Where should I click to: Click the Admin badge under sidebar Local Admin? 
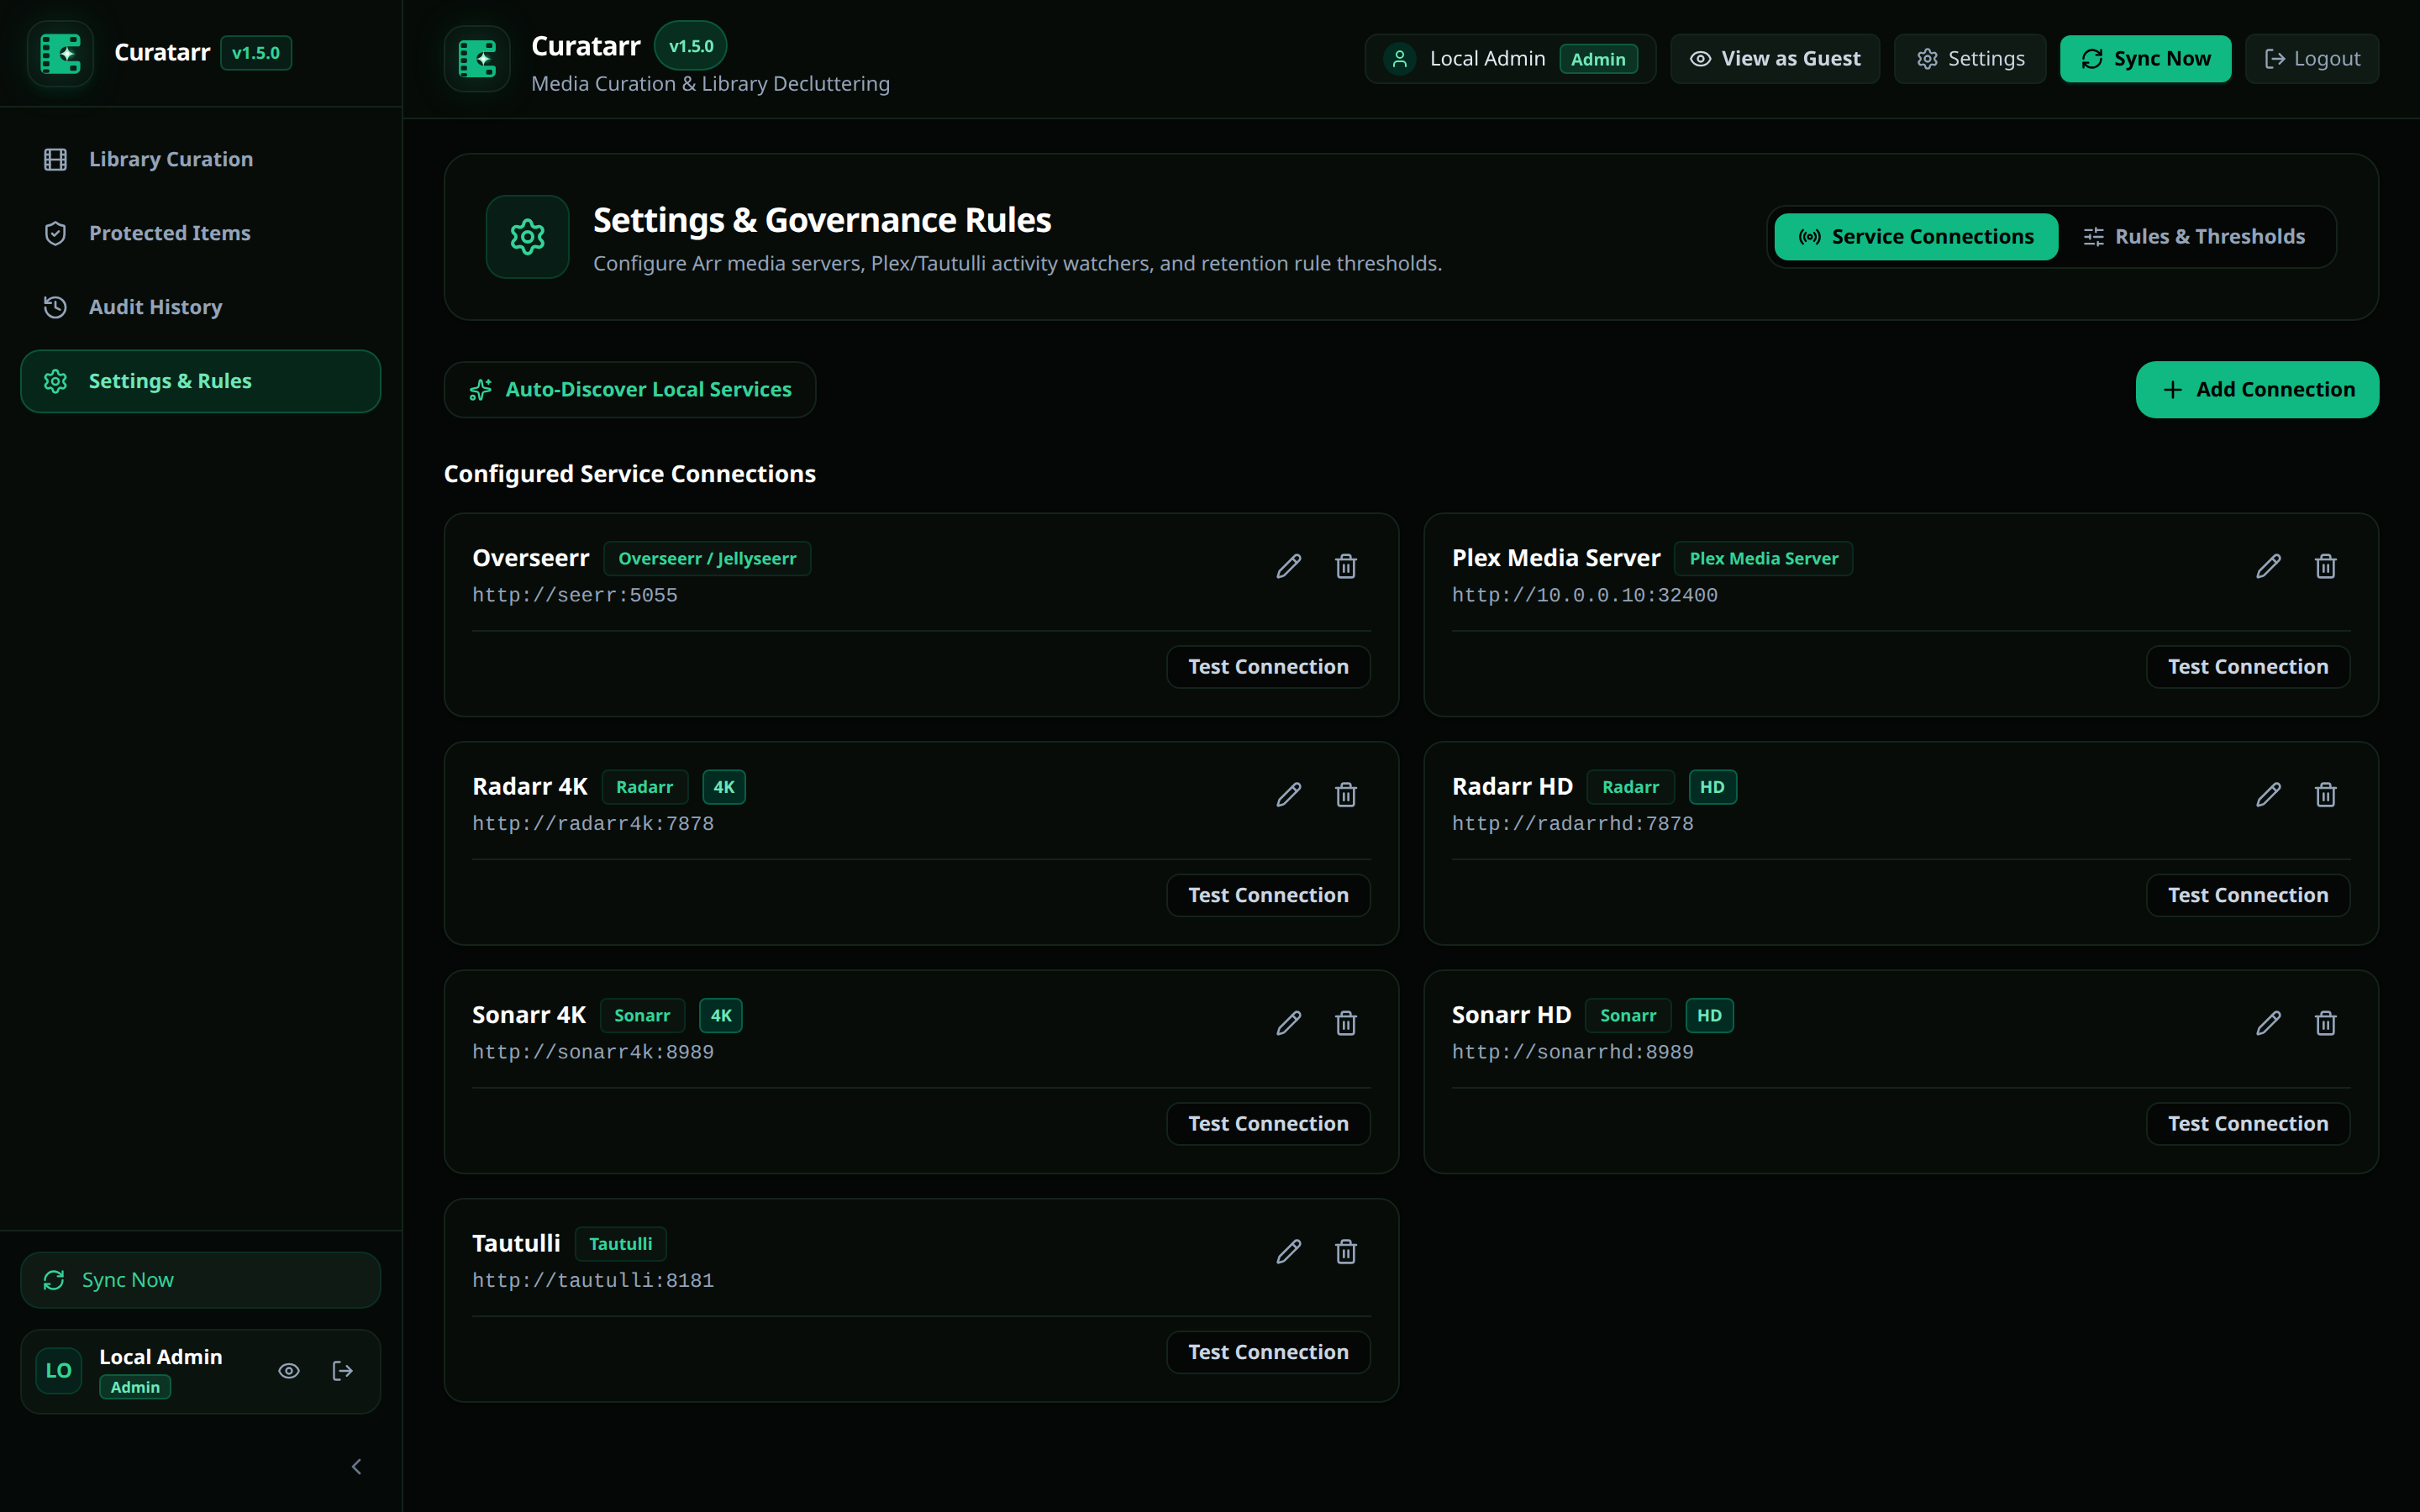[135, 1387]
